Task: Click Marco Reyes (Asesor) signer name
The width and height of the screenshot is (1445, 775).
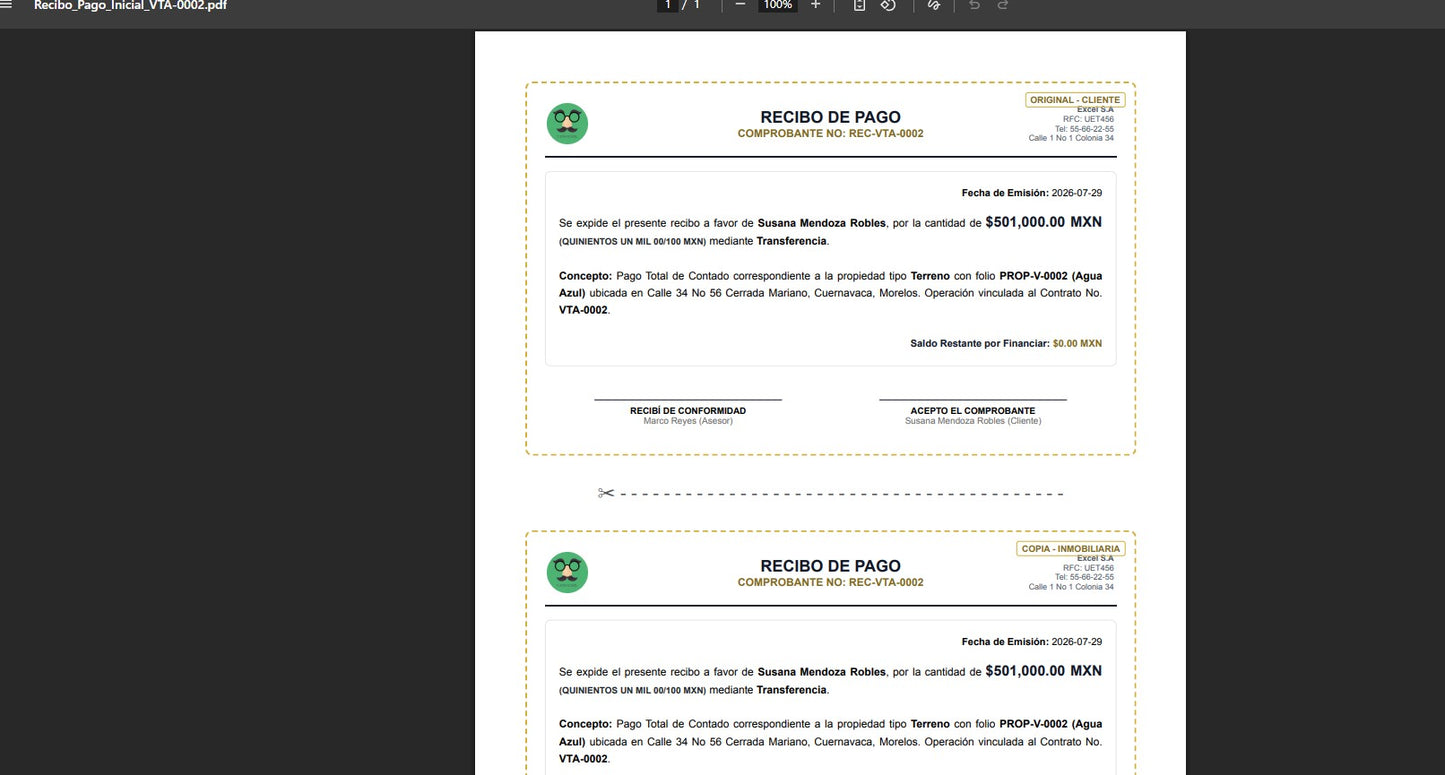Action: point(688,421)
